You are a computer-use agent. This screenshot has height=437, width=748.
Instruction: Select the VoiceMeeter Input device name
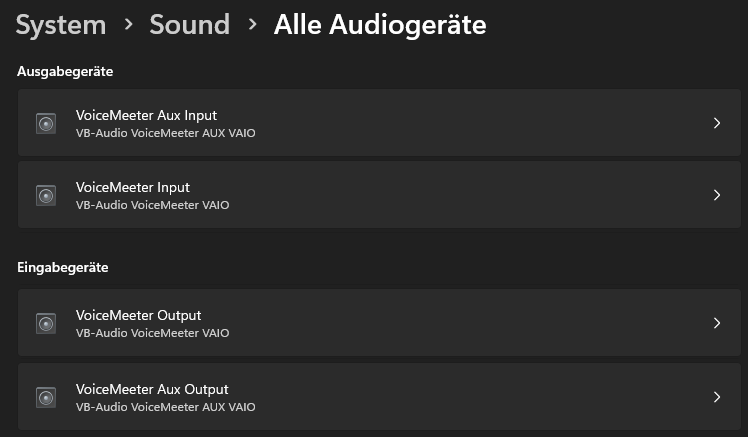click(132, 187)
